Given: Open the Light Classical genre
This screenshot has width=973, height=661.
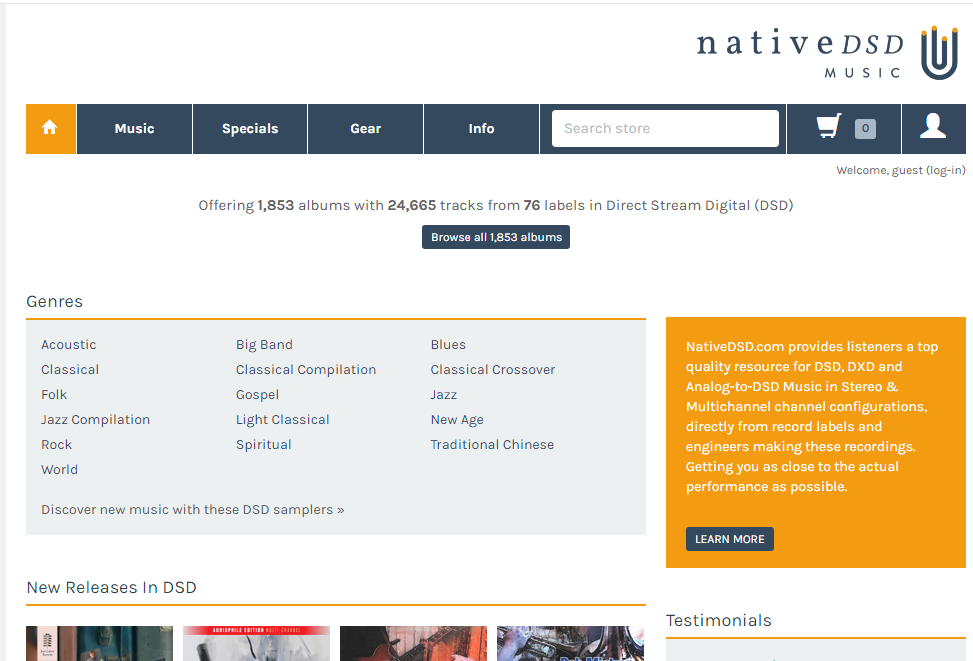Looking at the screenshot, I should [282, 420].
